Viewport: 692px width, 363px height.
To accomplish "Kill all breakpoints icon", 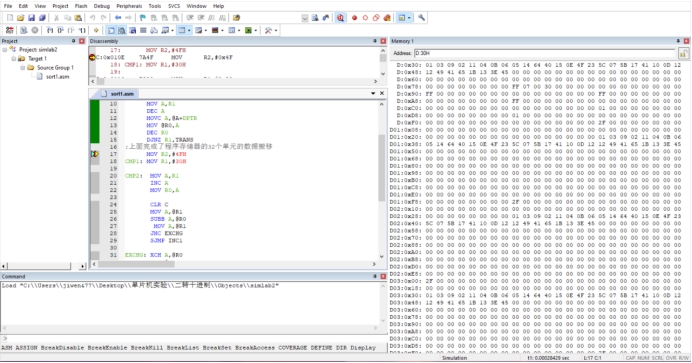I will click(x=387, y=18).
